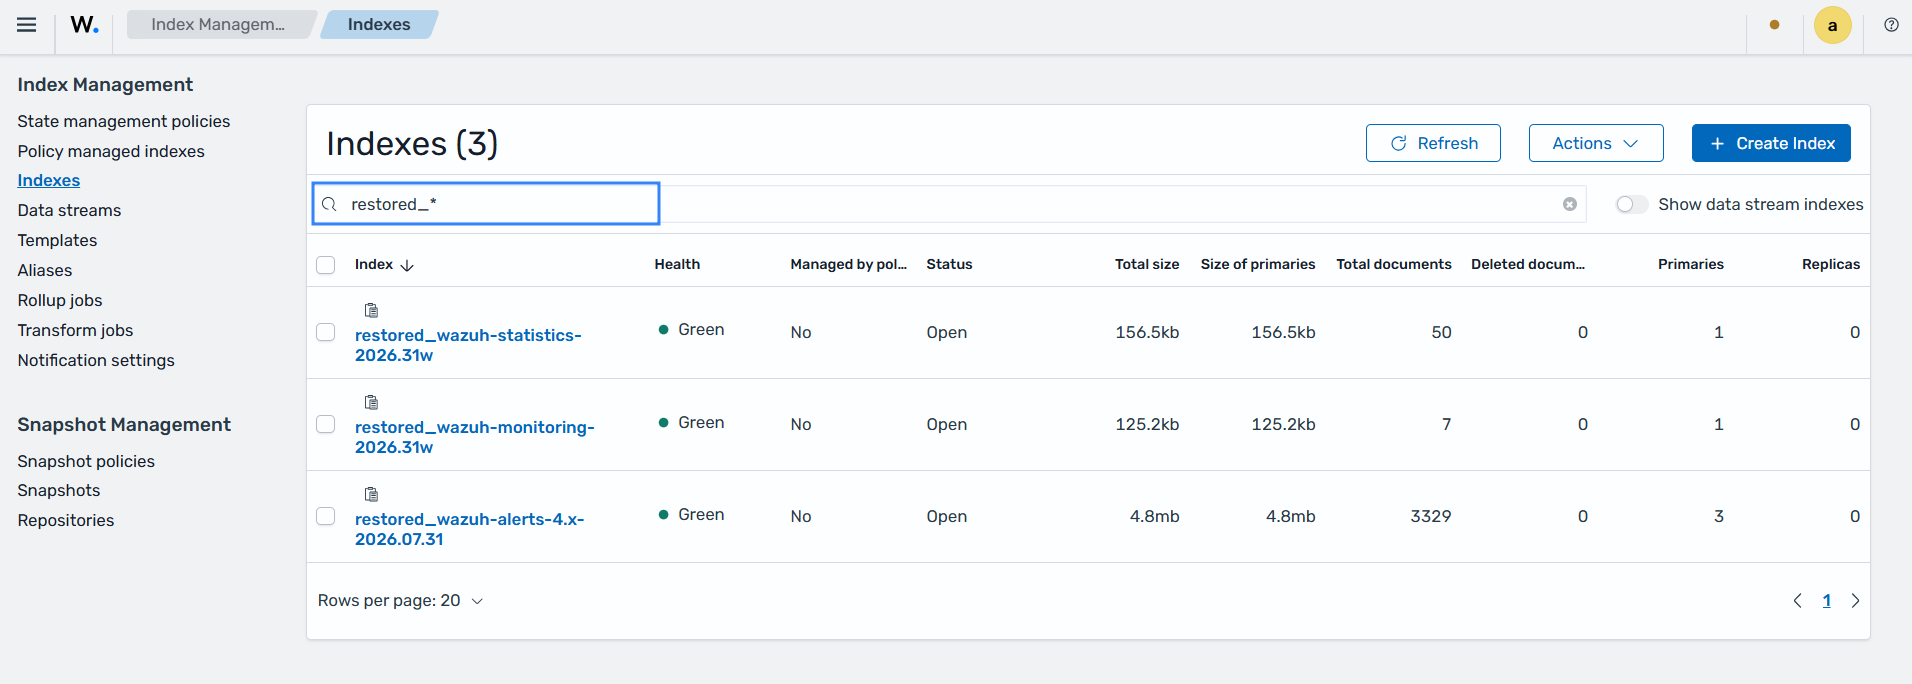Open the user avatar 'a' menu
The height and width of the screenshot is (684, 1912).
coord(1832,26)
